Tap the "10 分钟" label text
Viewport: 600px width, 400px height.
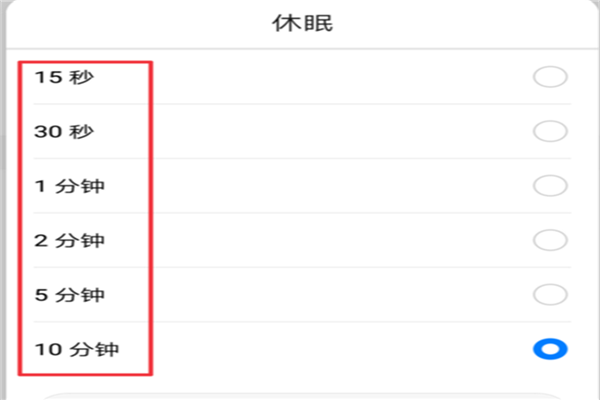point(76,349)
